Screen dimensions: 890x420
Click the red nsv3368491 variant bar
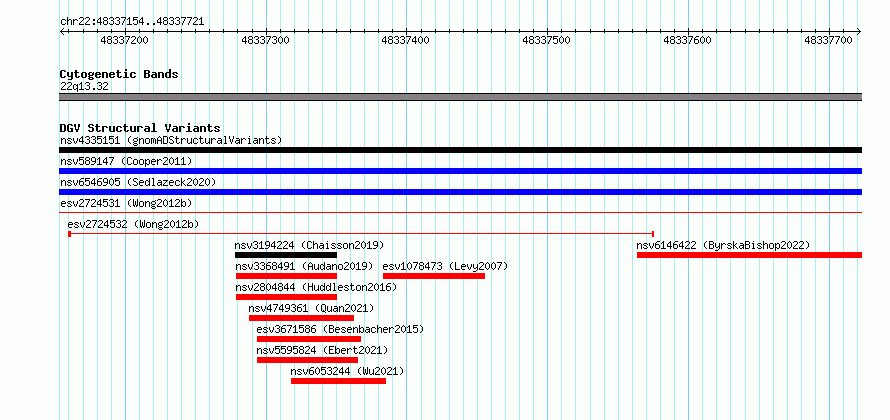click(x=287, y=276)
